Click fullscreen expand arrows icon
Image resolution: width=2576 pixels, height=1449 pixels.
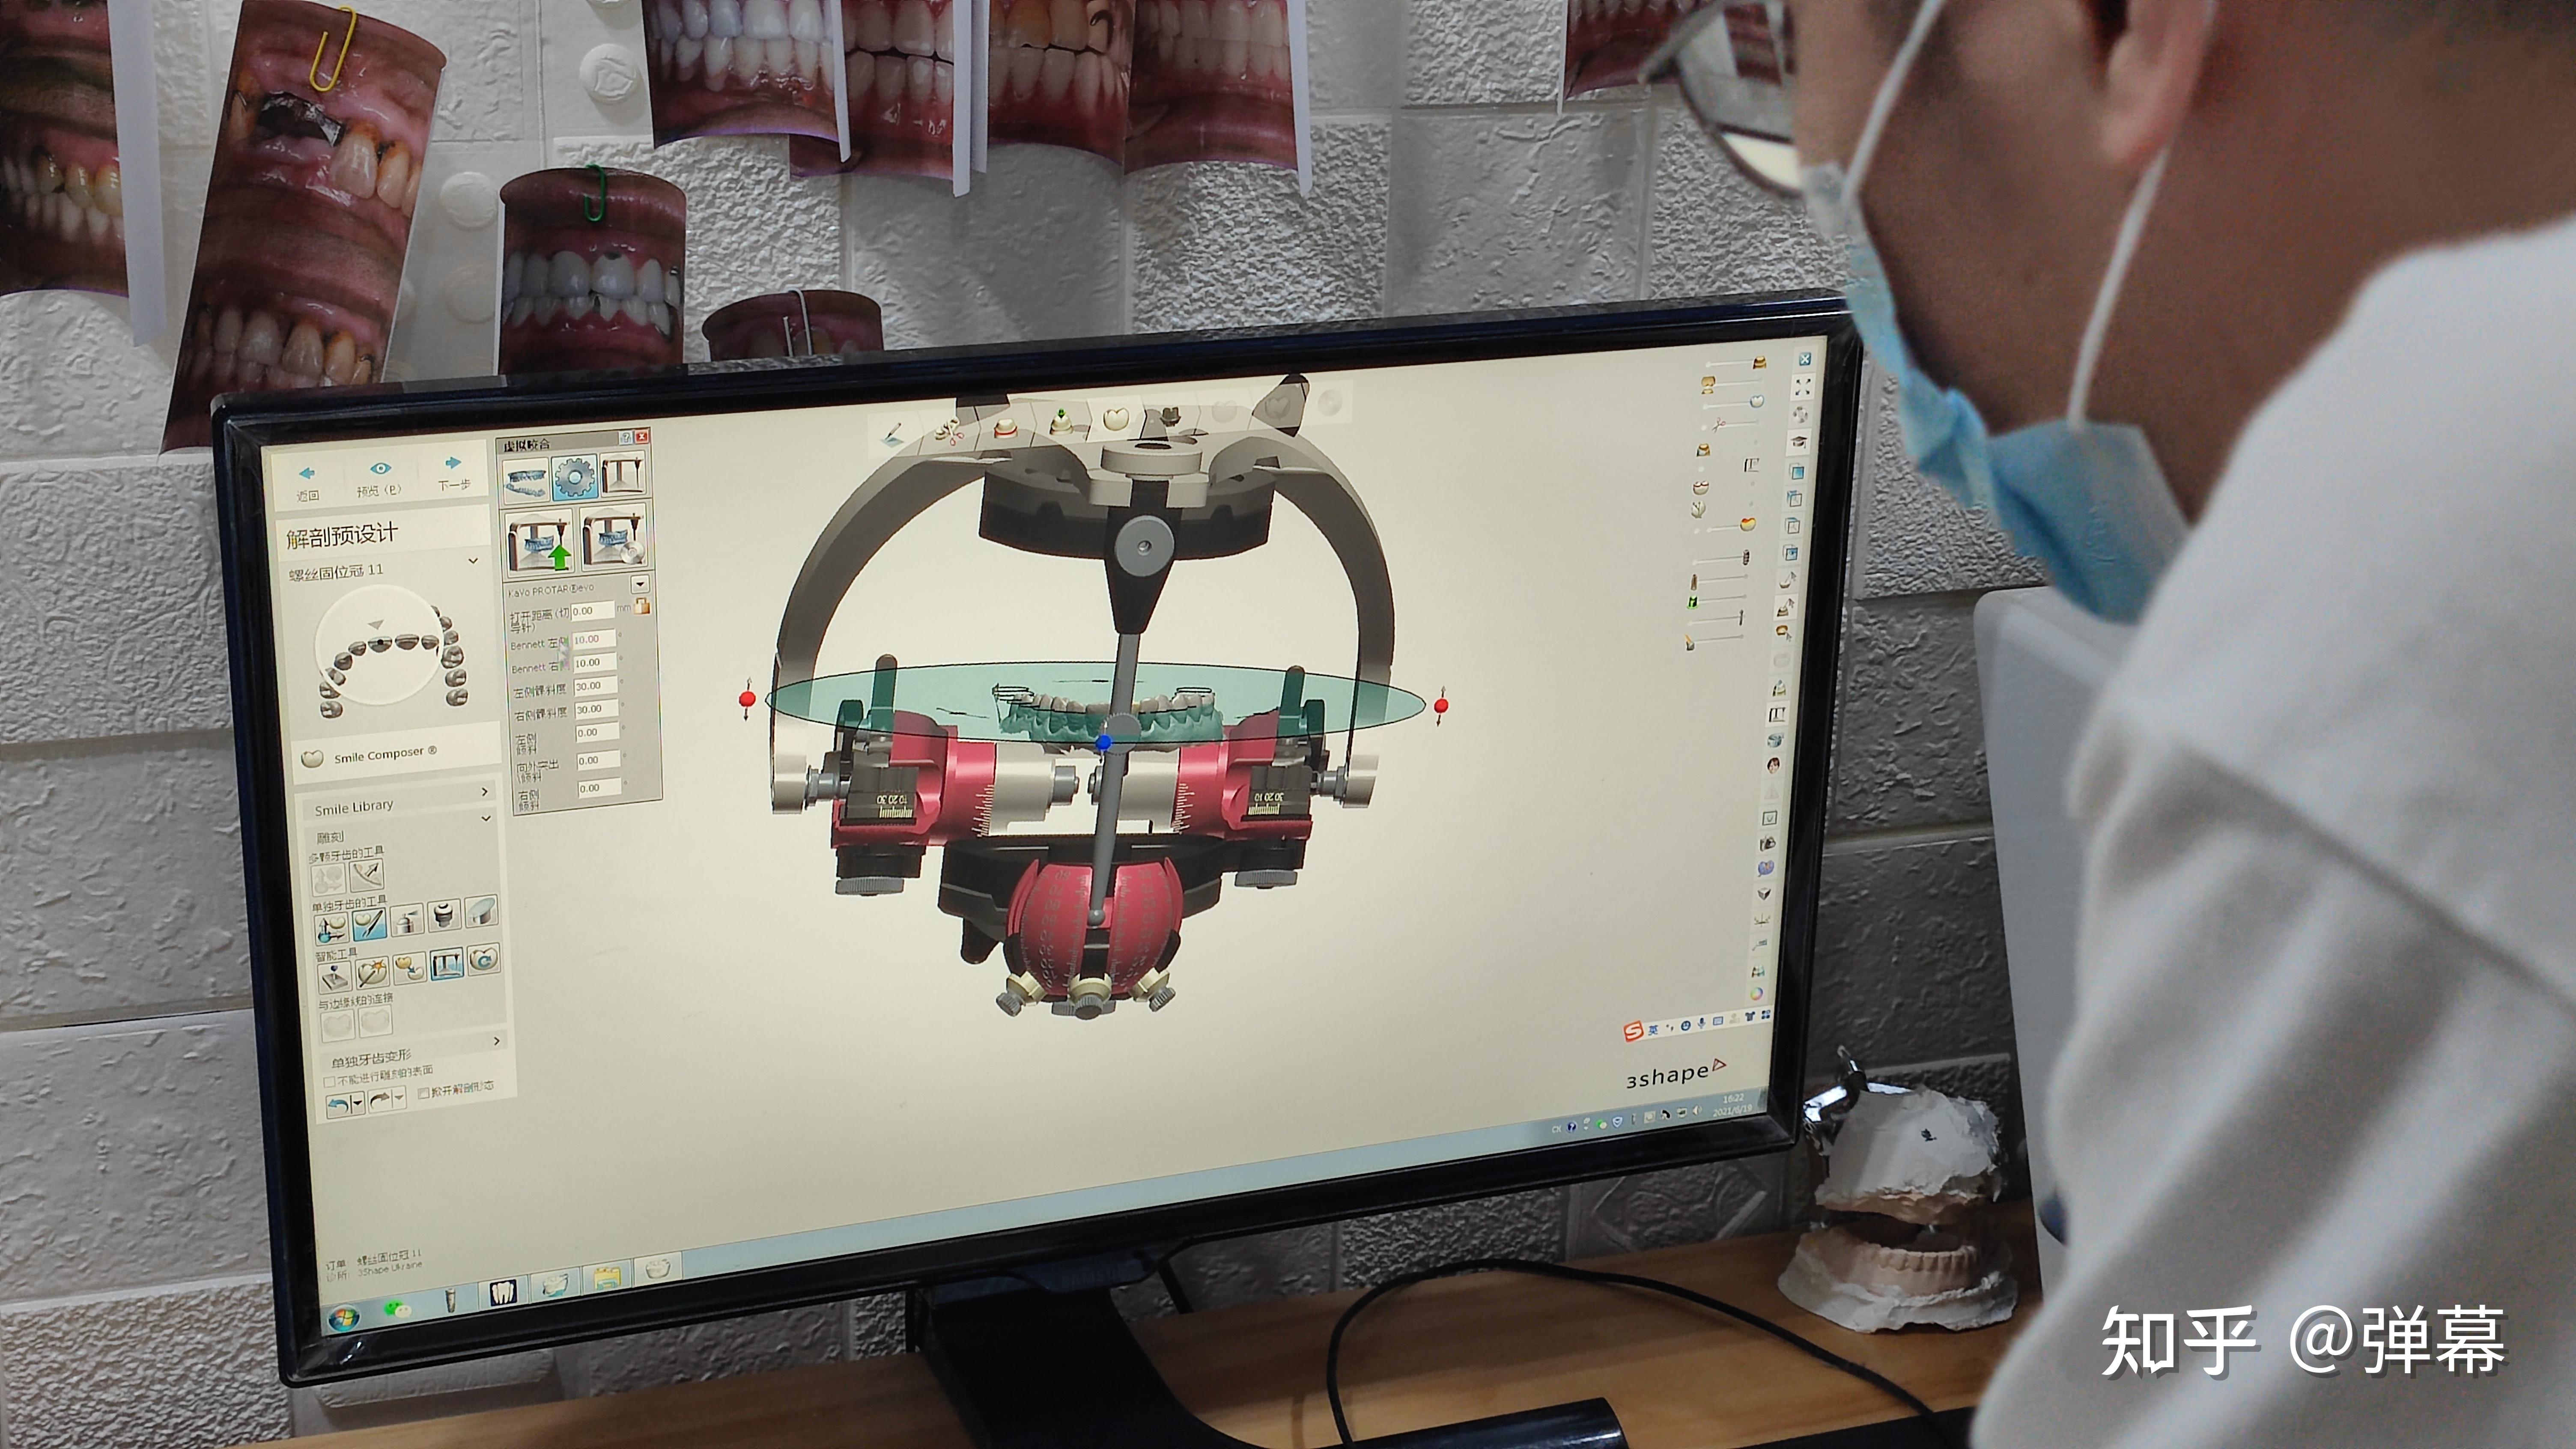point(1803,386)
